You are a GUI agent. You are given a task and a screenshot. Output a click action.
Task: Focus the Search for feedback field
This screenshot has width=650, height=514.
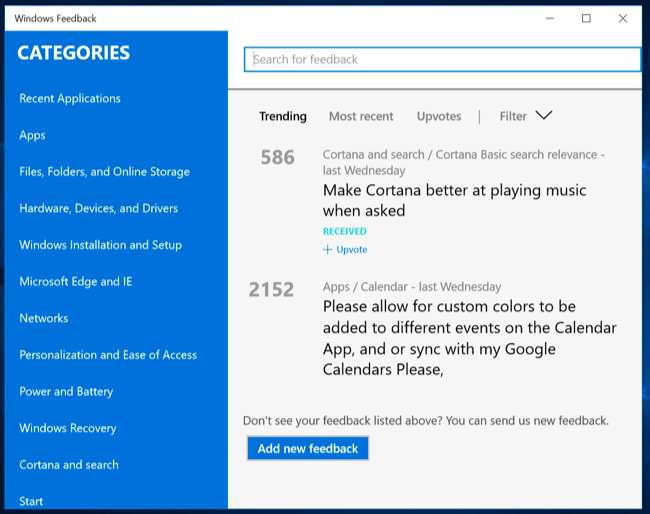[442, 60]
